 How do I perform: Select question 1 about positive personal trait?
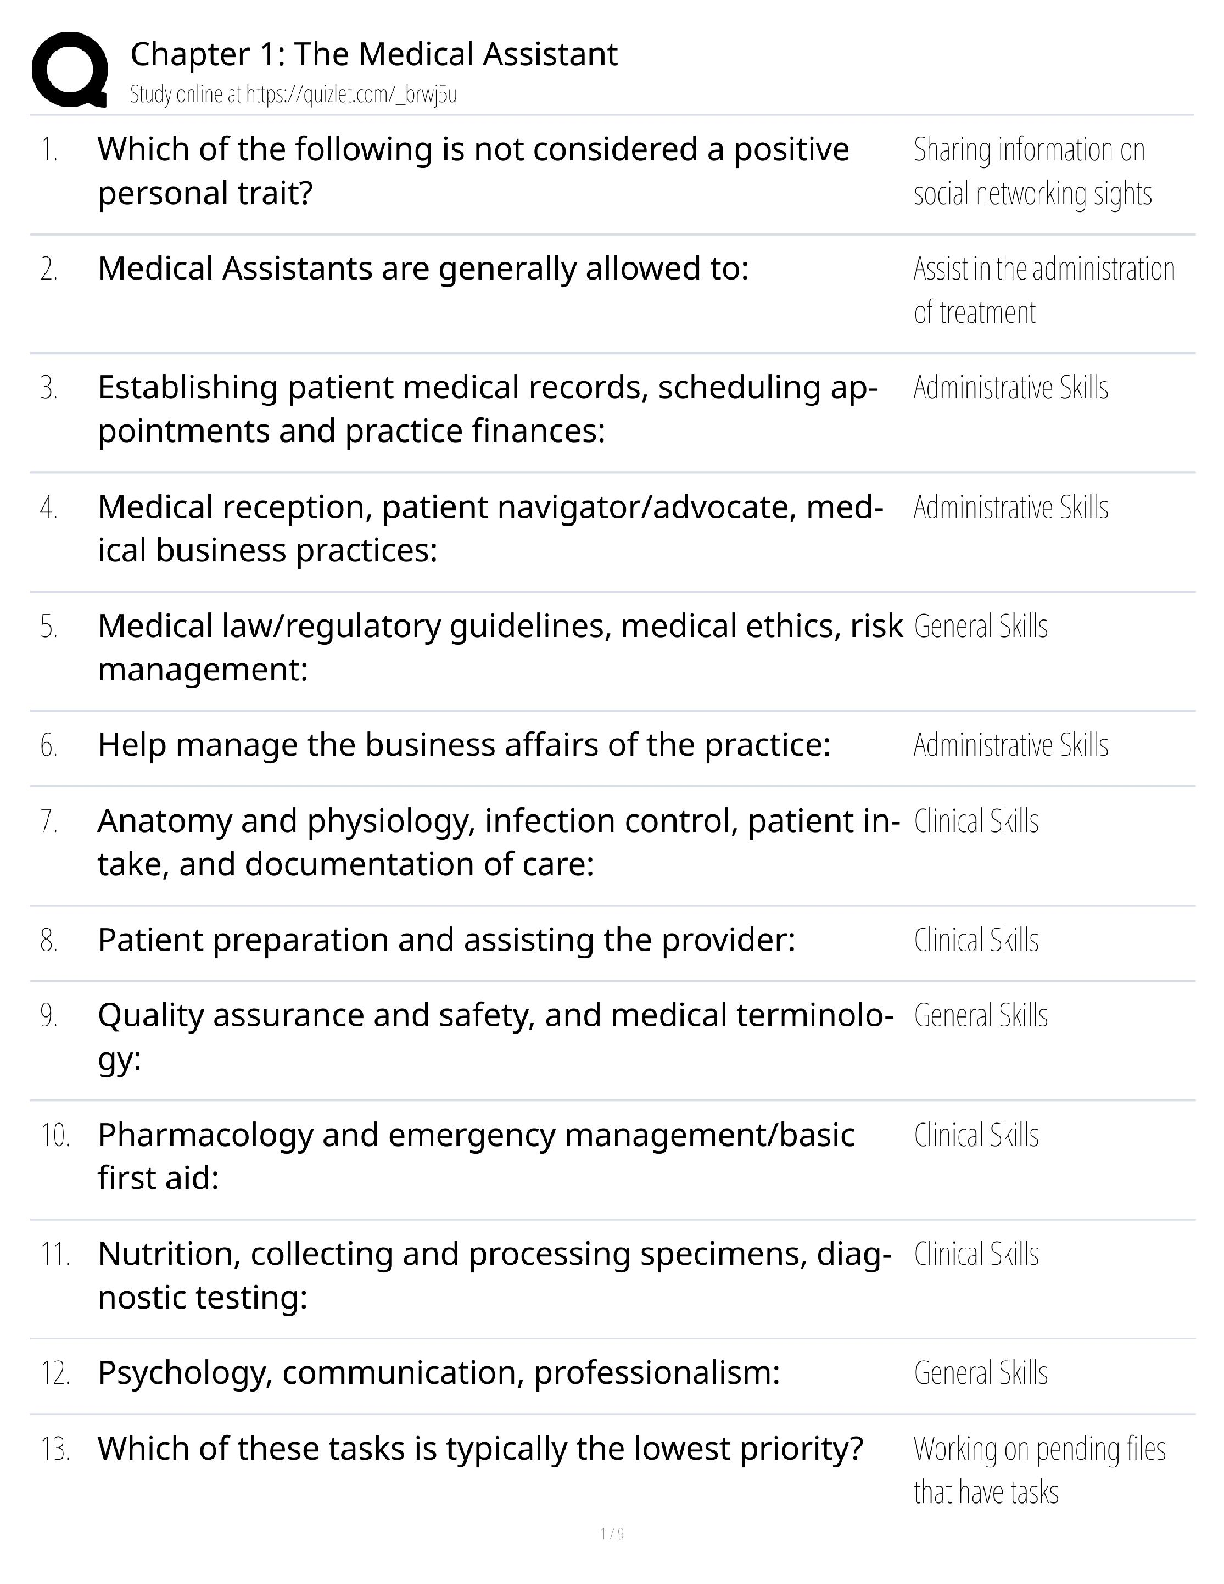[472, 171]
